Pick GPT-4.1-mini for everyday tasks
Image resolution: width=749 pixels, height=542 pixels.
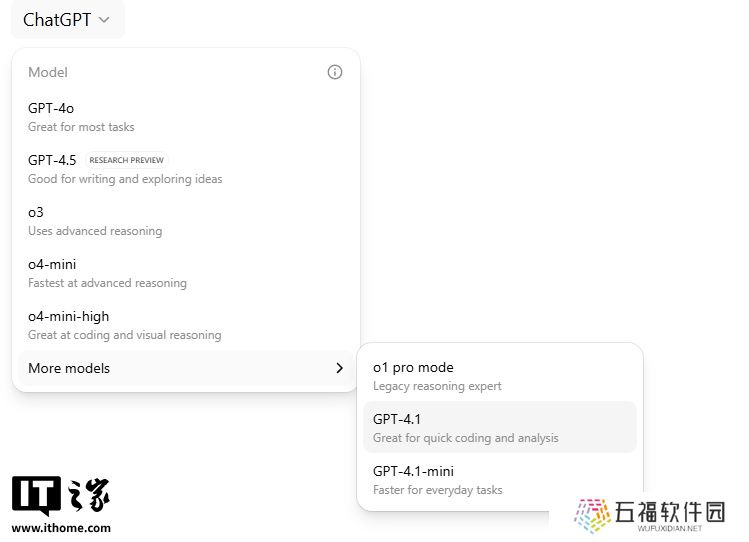pos(500,480)
